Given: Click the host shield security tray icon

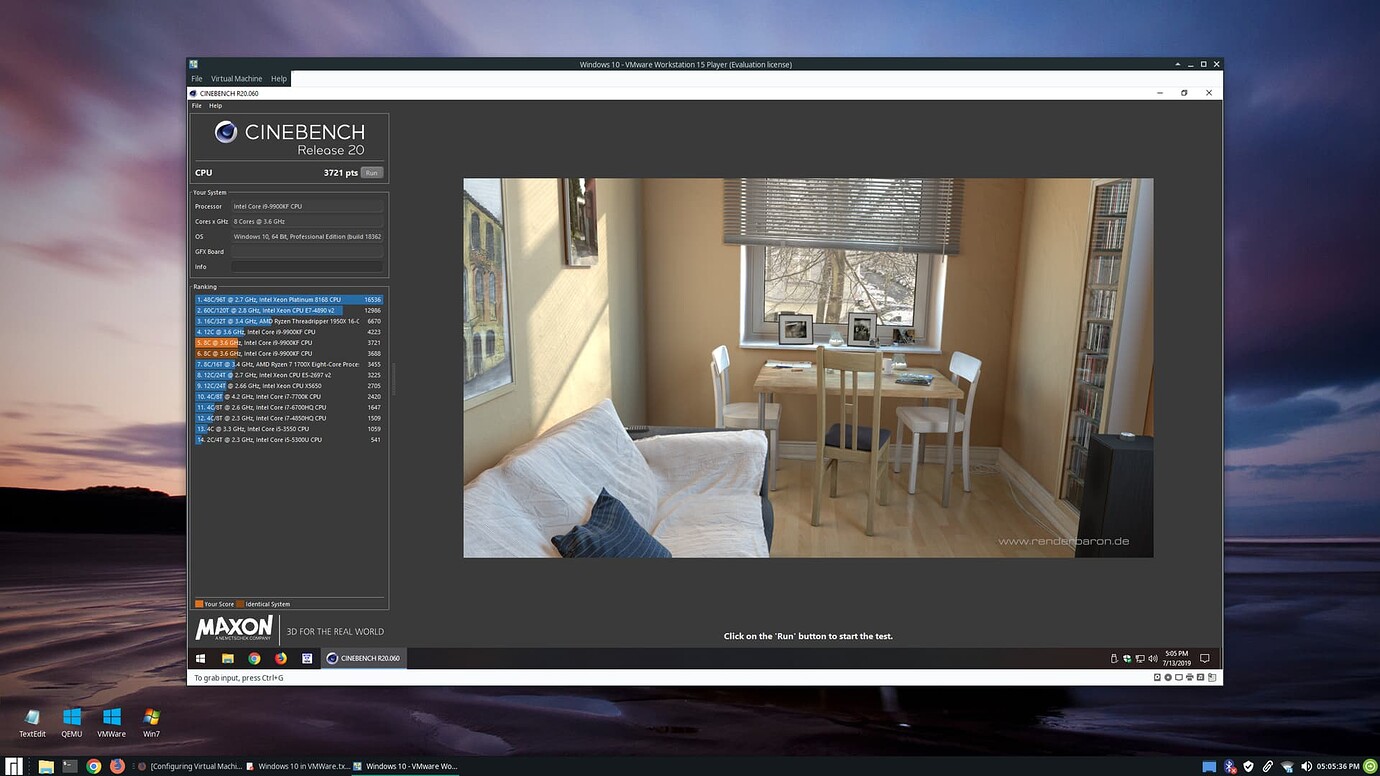Looking at the screenshot, I should point(1248,767).
